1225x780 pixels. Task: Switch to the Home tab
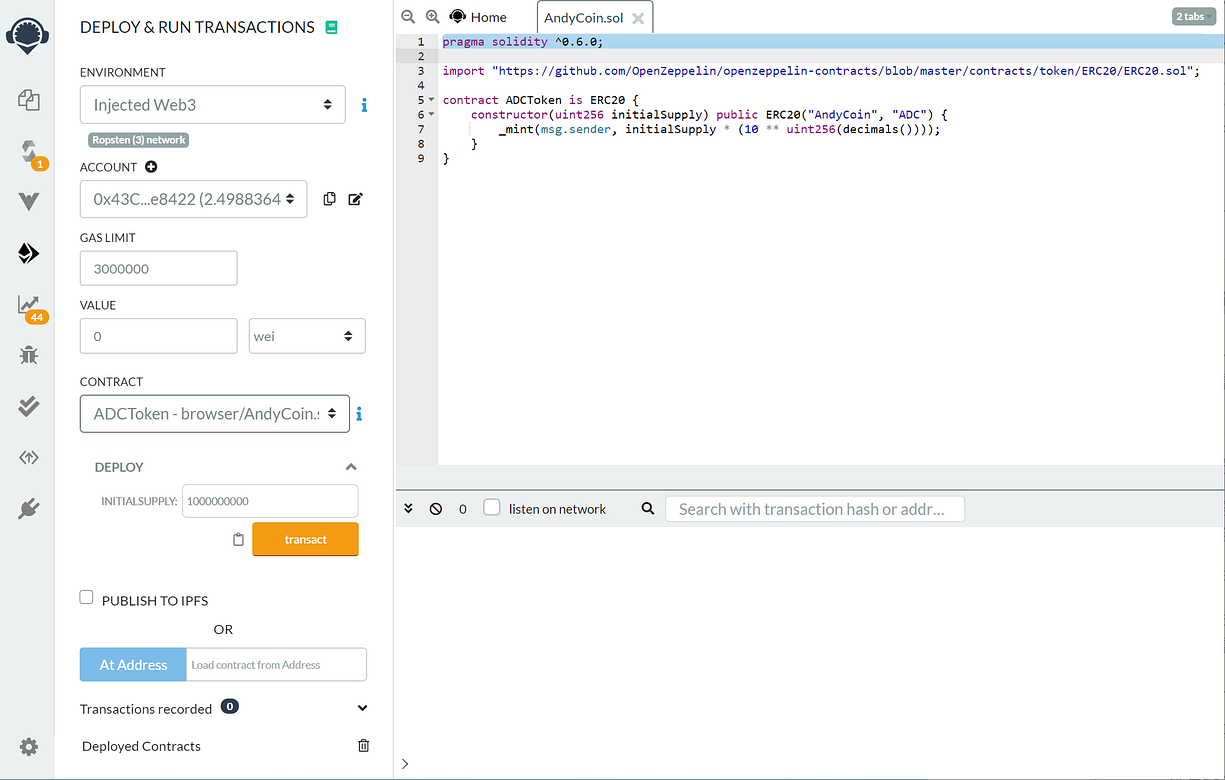point(478,17)
